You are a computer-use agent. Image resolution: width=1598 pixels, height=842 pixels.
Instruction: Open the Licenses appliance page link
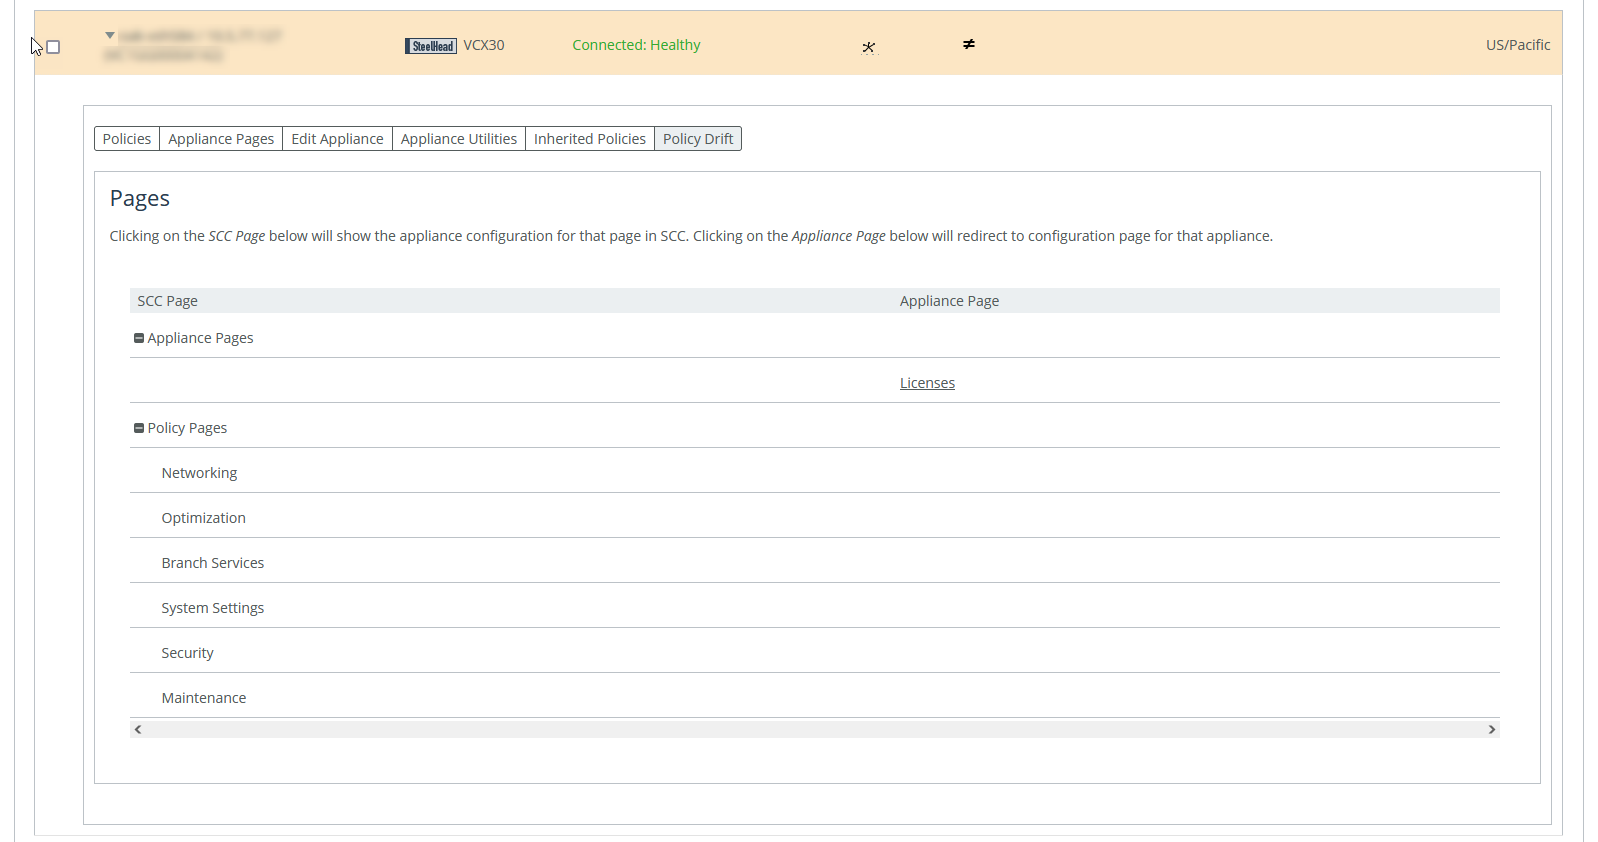(x=927, y=383)
